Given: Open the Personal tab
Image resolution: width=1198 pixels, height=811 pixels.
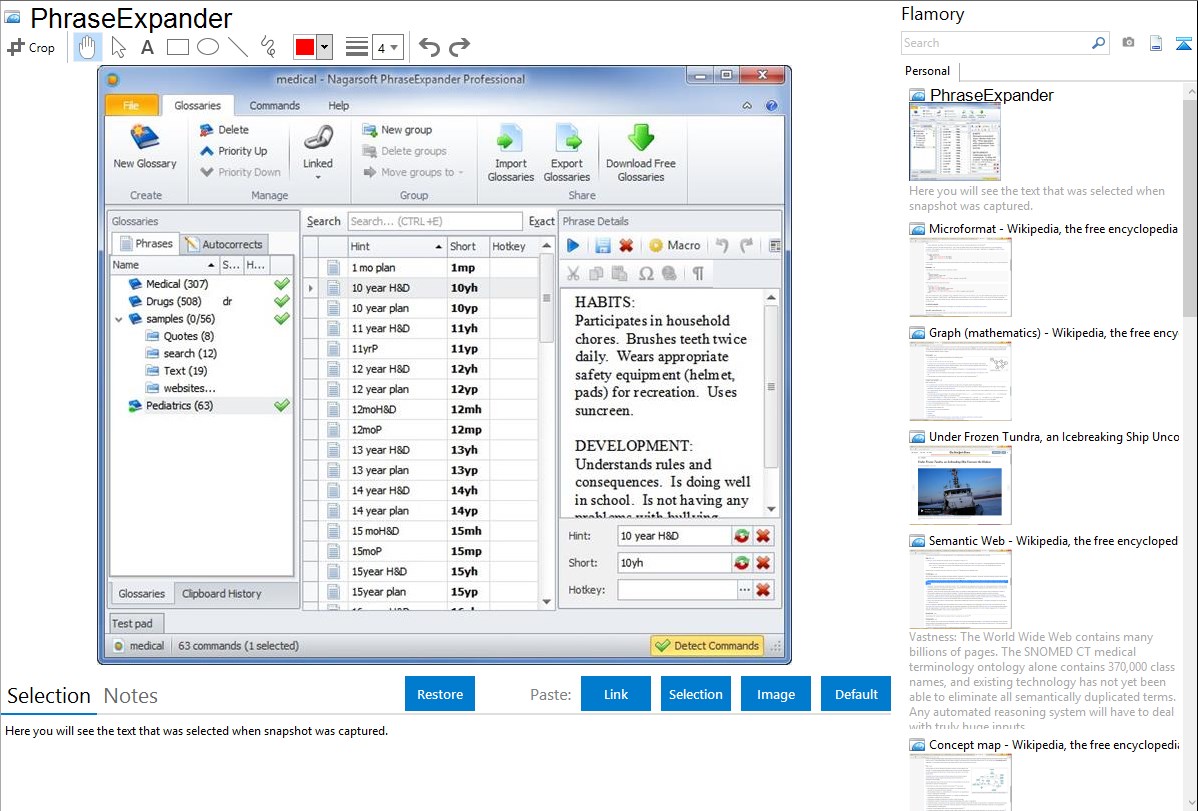Looking at the screenshot, I should click(927, 71).
